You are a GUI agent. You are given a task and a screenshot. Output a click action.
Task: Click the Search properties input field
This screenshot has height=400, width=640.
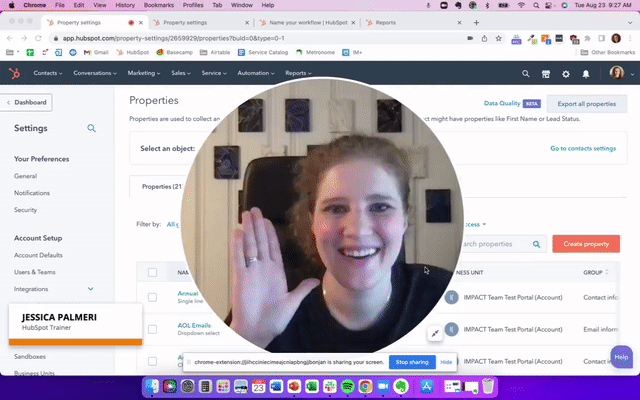tap(490, 243)
